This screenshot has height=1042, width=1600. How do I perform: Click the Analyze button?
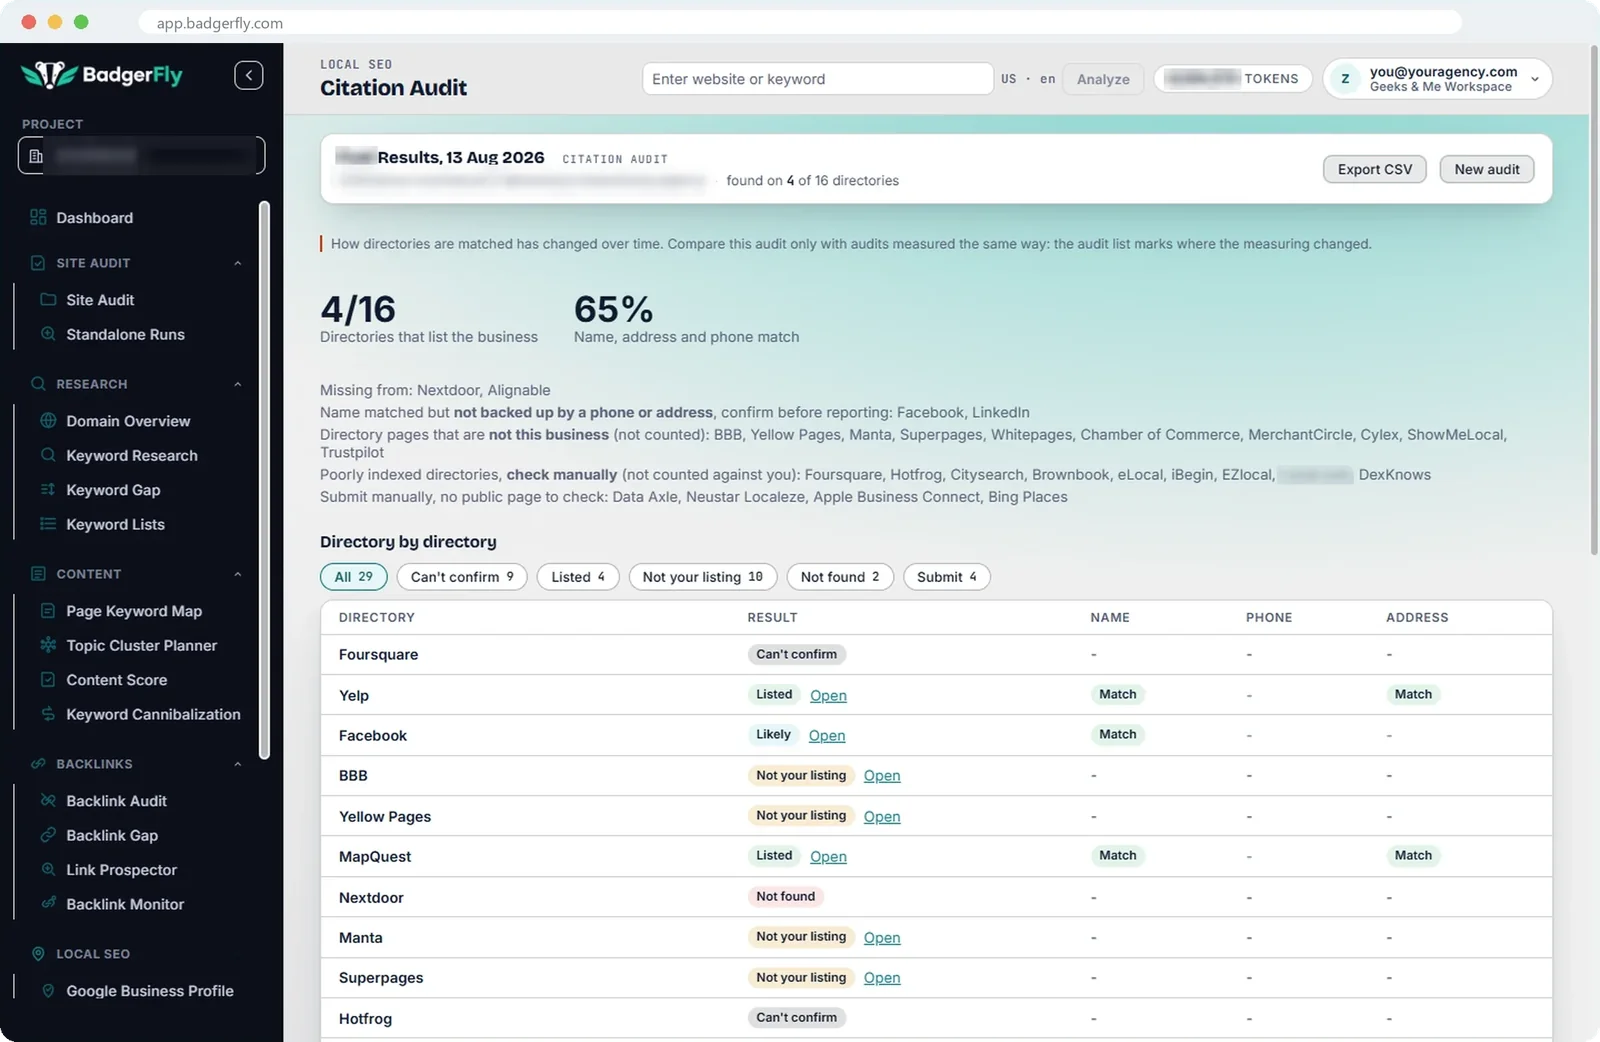1103,79
